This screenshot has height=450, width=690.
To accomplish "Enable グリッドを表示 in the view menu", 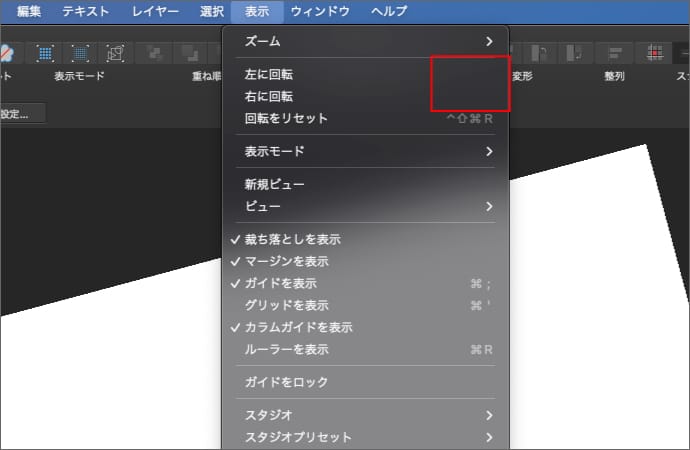I will point(286,305).
